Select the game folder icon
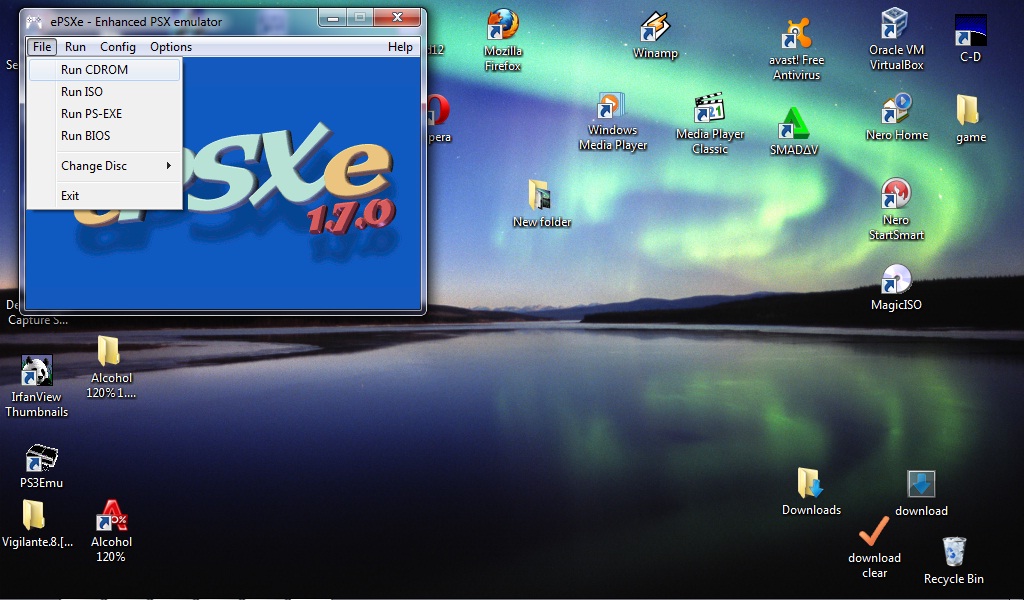This screenshot has width=1024, height=600. (x=970, y=119)
